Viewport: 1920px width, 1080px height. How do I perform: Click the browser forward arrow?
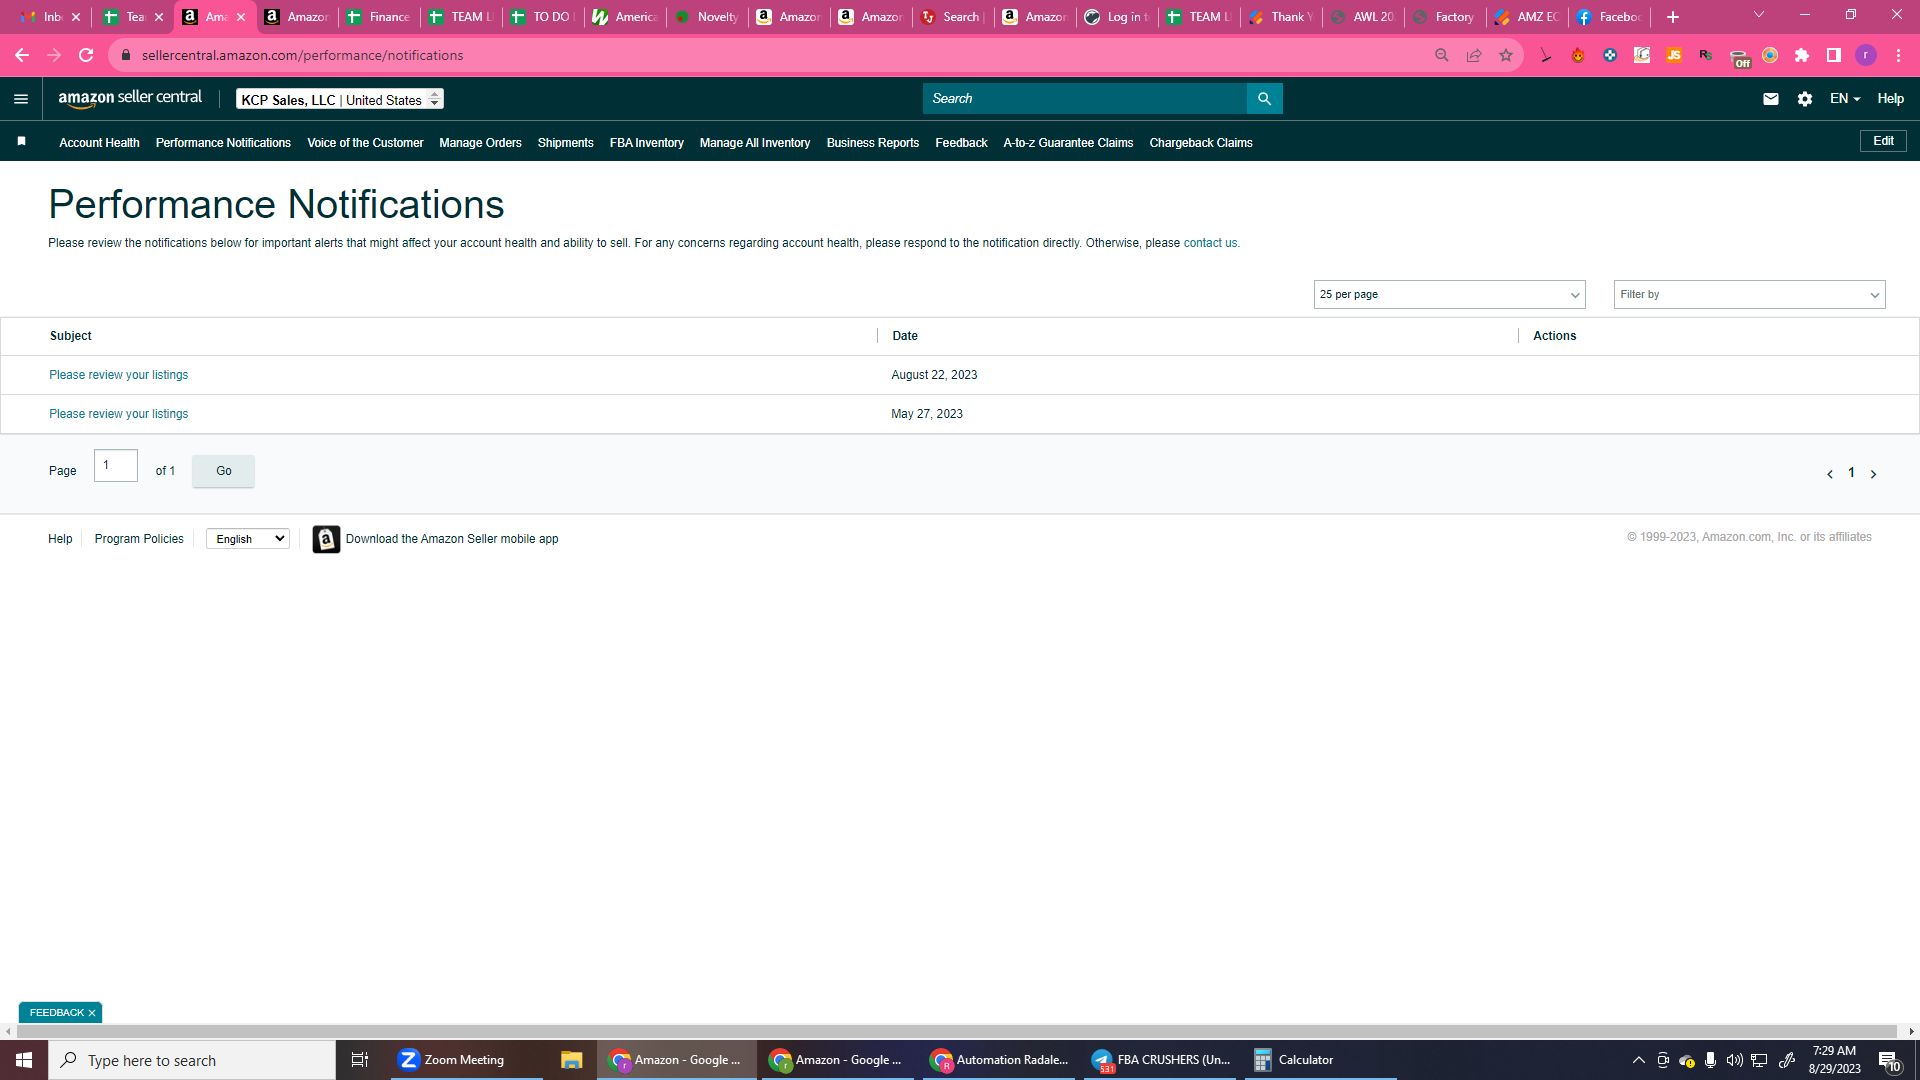54,55
